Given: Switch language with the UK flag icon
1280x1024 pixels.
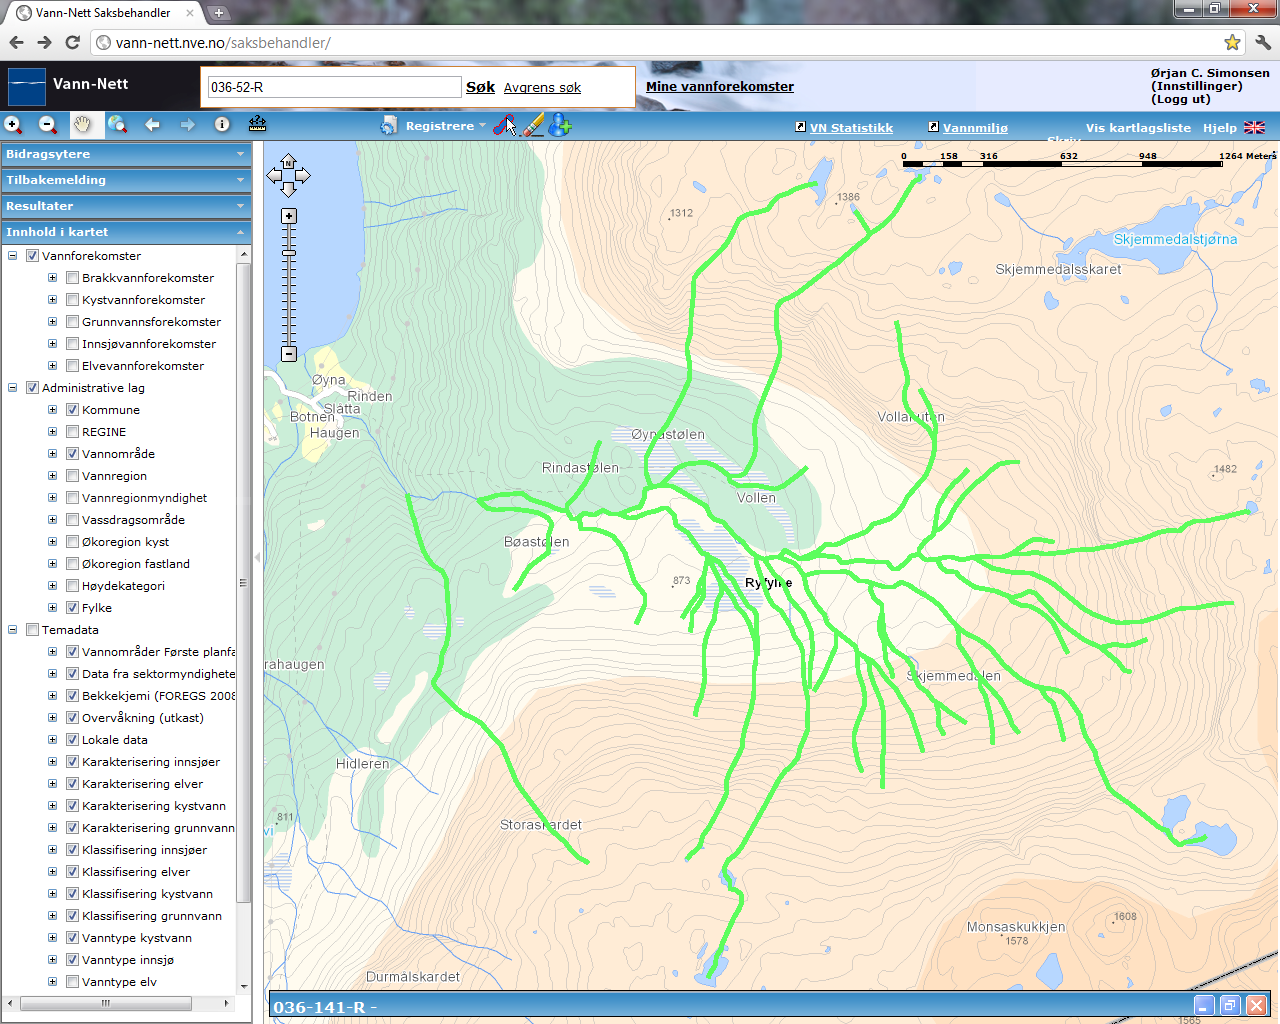Looking at the screenshot, I should click(x=1254, y=128).
